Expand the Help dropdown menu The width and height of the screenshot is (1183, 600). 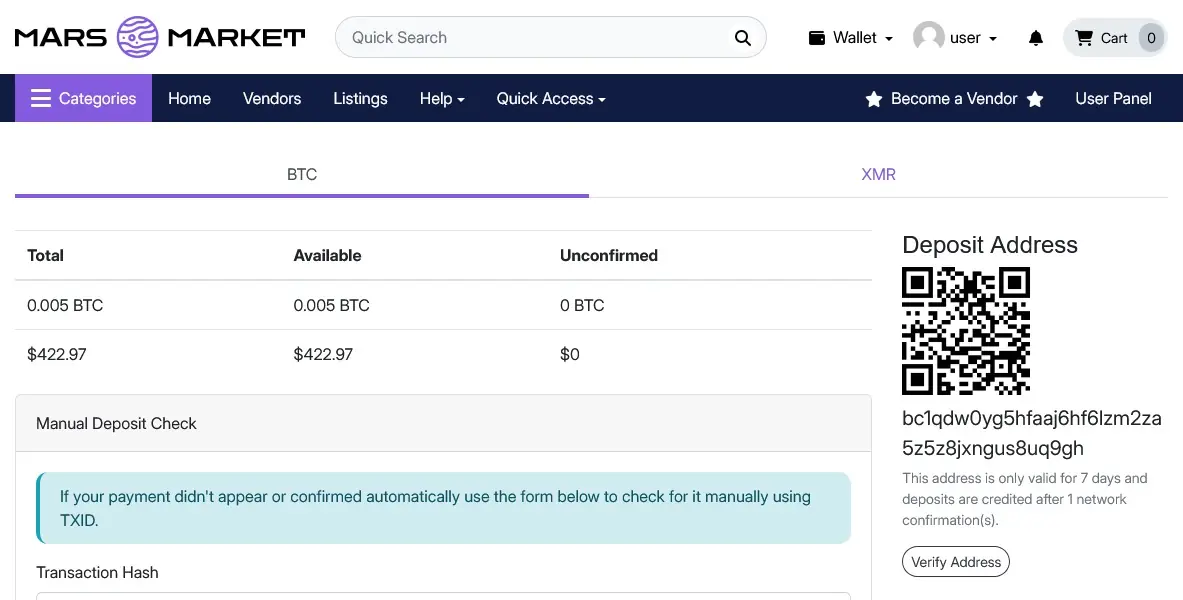(x=442, y=98)
